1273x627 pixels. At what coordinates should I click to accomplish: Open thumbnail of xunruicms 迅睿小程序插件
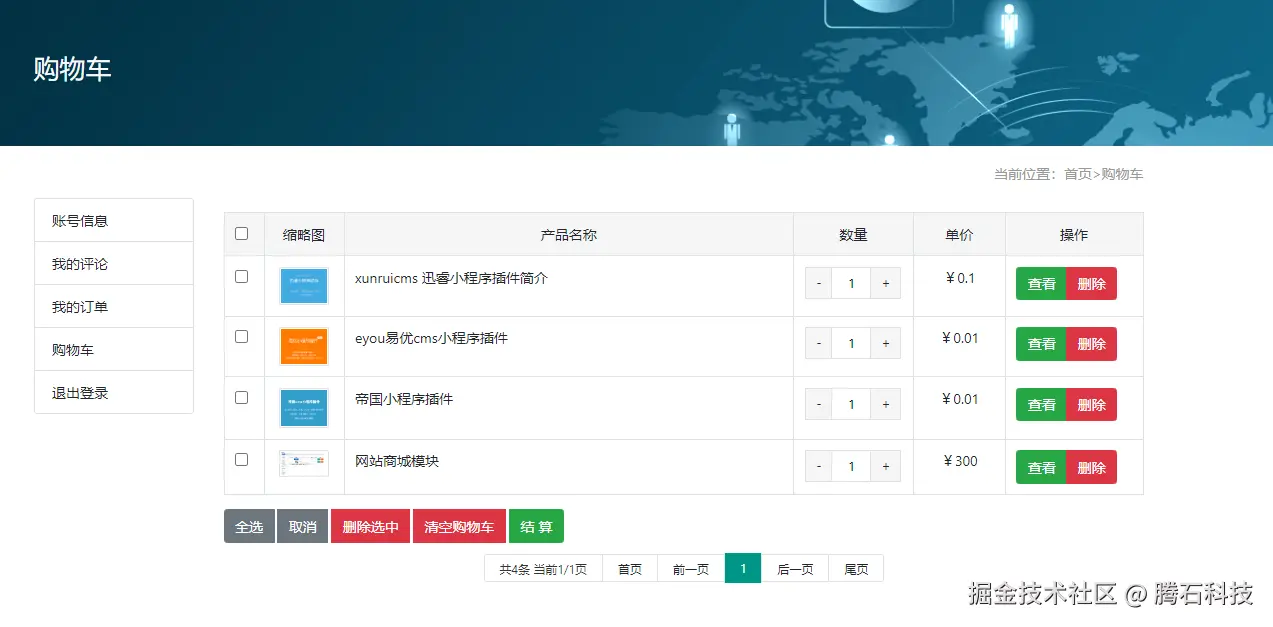point(304,286)
